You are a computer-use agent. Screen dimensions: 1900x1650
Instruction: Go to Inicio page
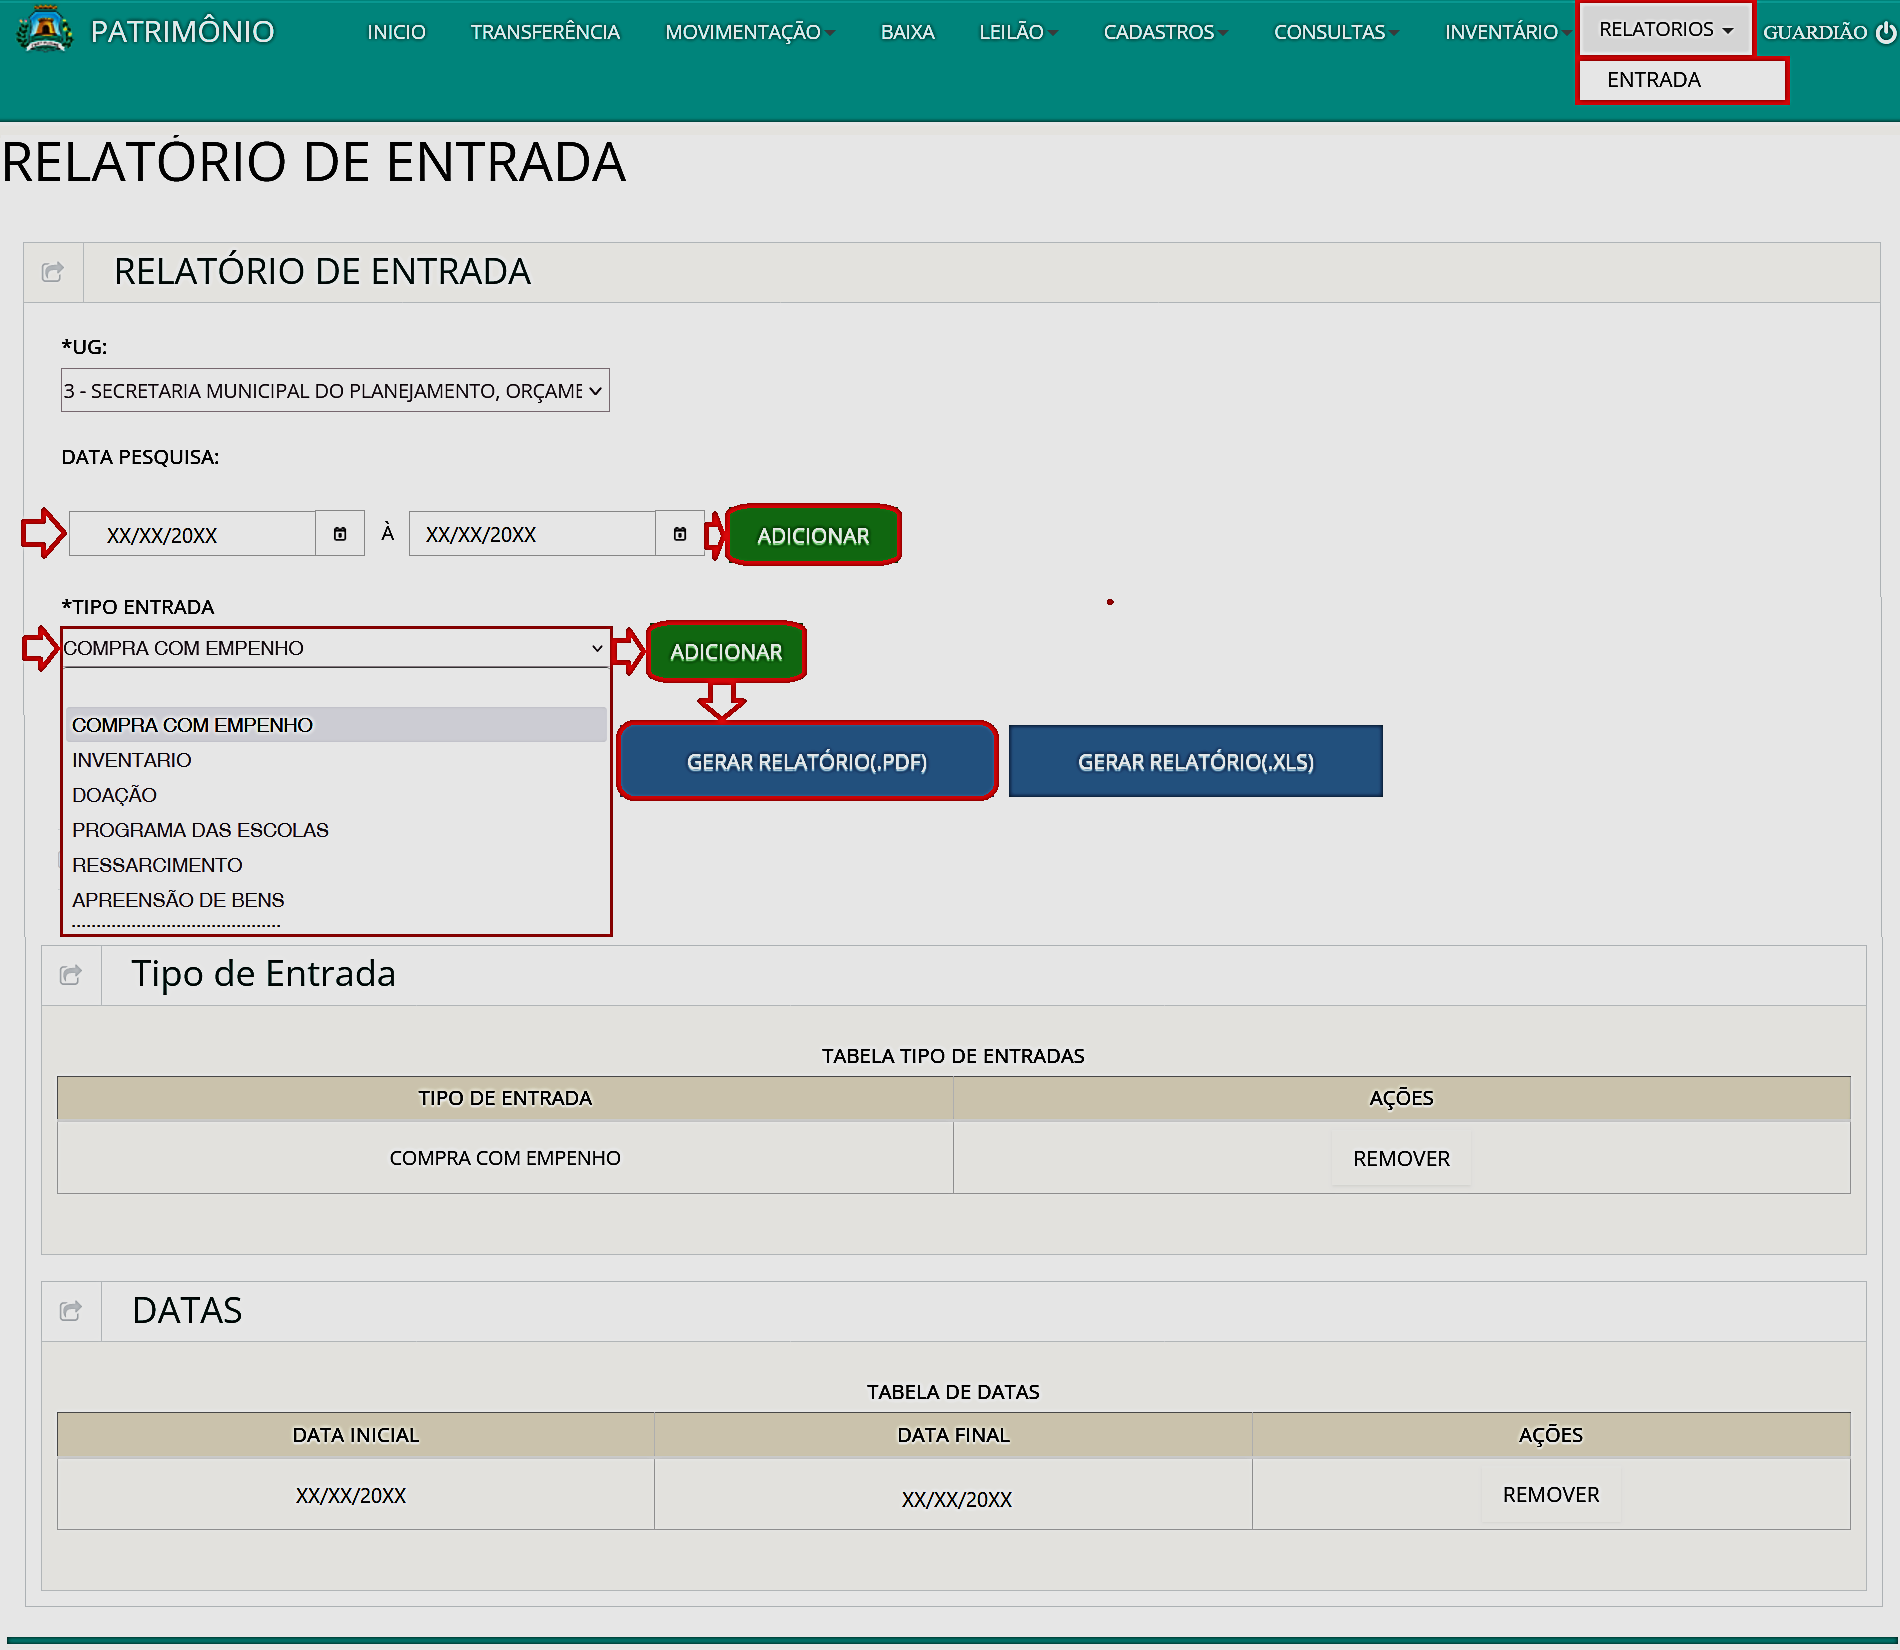click(396, 32)
